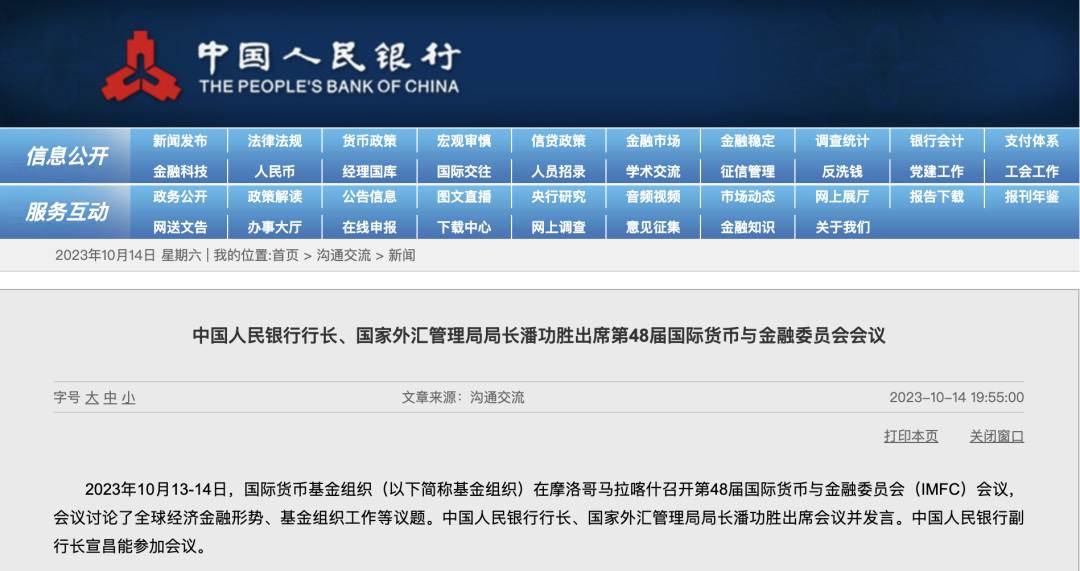Image resolution: width=1080 pixels, height=571 pixels.
Task: Set font size to 中
Action: tap(110, 397)
